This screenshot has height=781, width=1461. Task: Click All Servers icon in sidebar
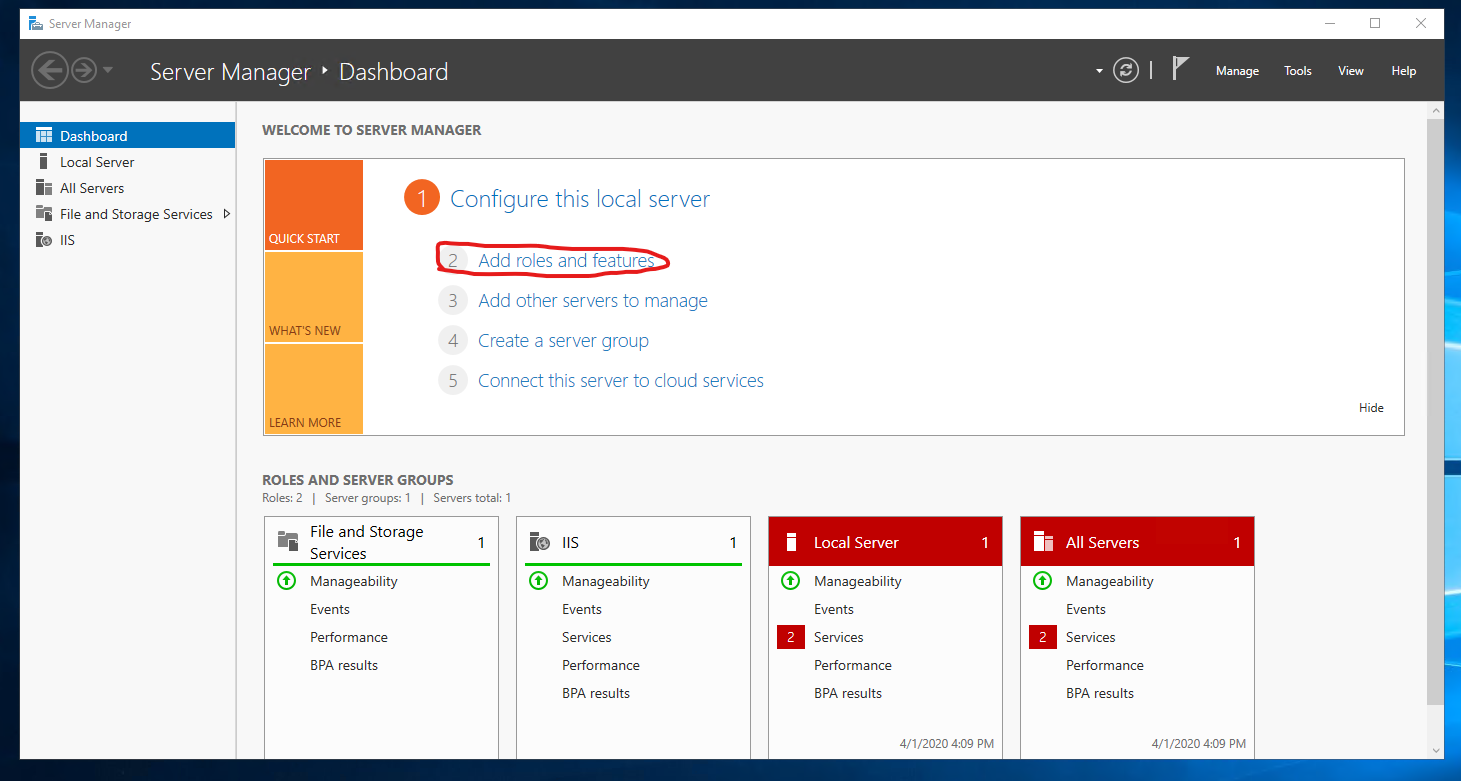tap(43, 187)
